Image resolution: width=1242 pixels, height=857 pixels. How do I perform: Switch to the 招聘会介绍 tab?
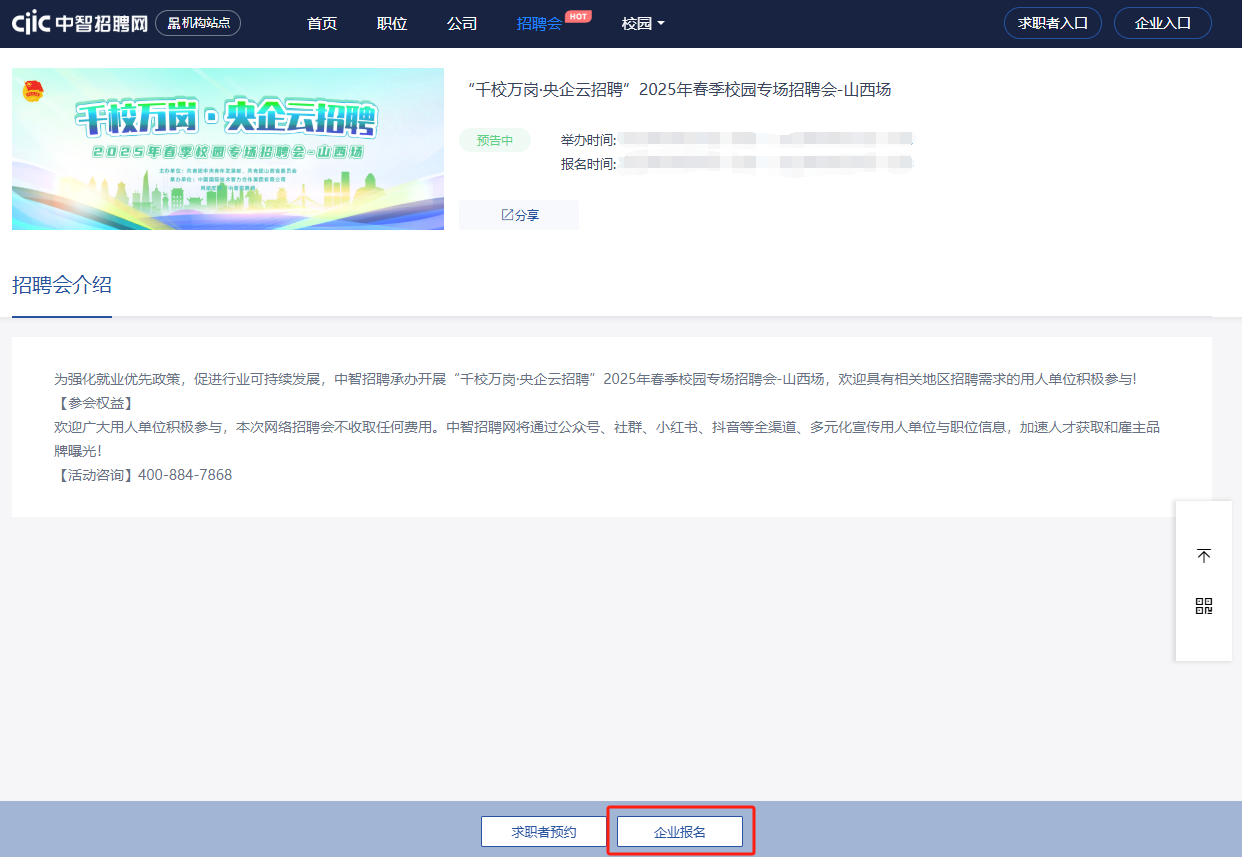point(62,286)
